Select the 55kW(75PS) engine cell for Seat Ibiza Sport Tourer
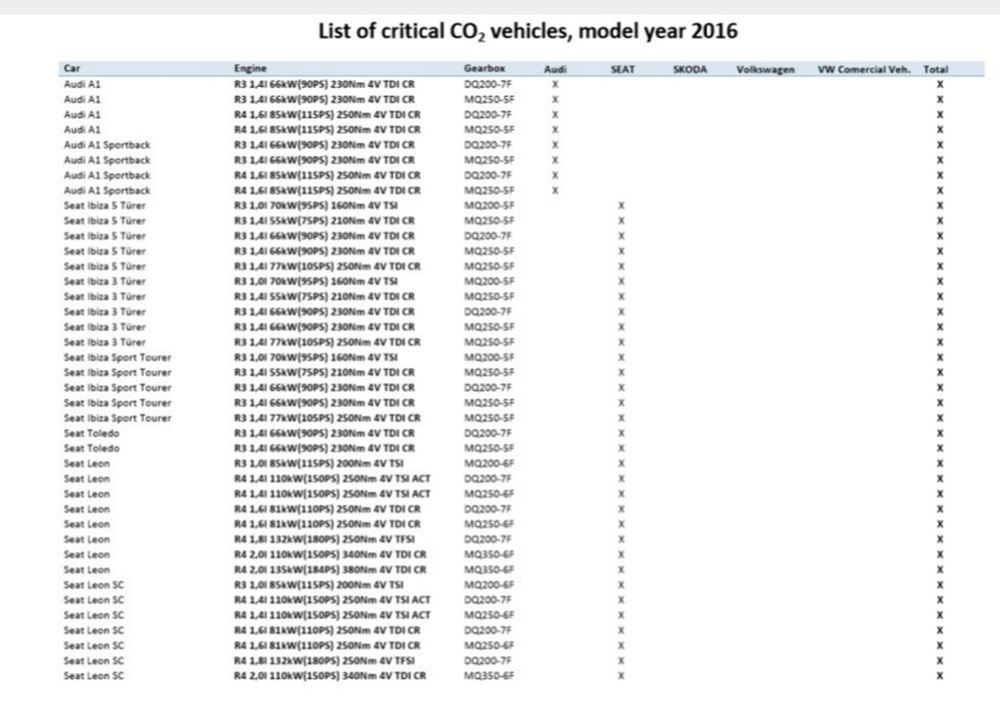 [324, 373]
